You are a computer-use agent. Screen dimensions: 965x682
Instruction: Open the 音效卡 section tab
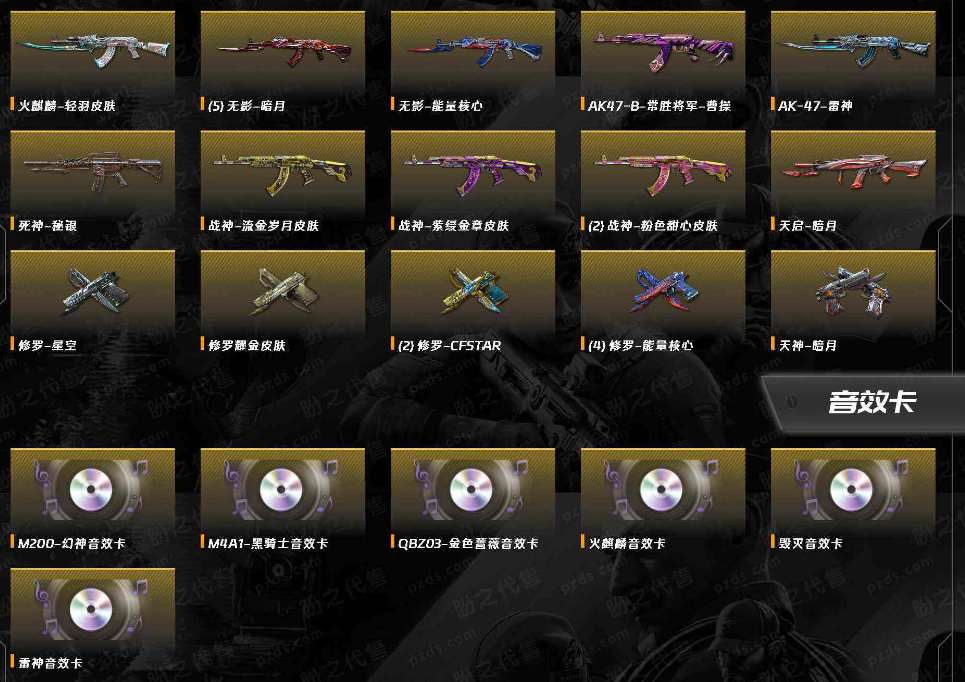coord(863,403)
